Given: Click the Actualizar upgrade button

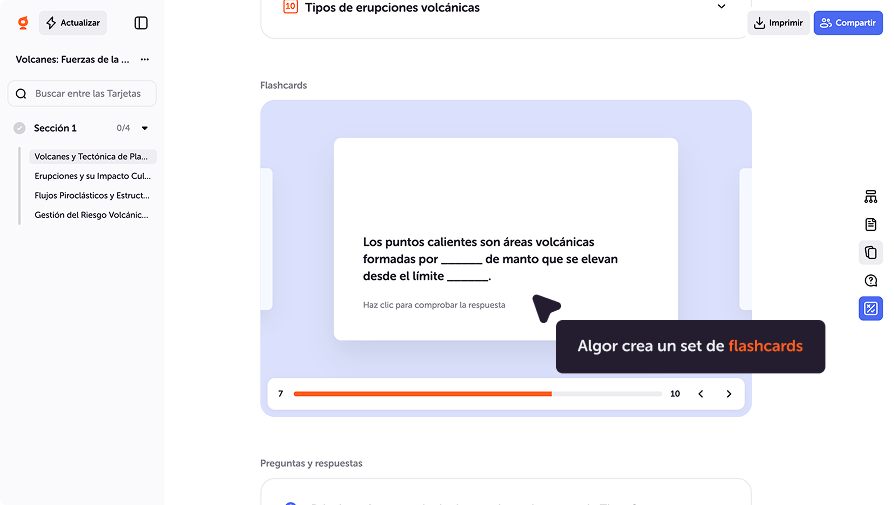Looking at the screenshot, I should (73, 23).
